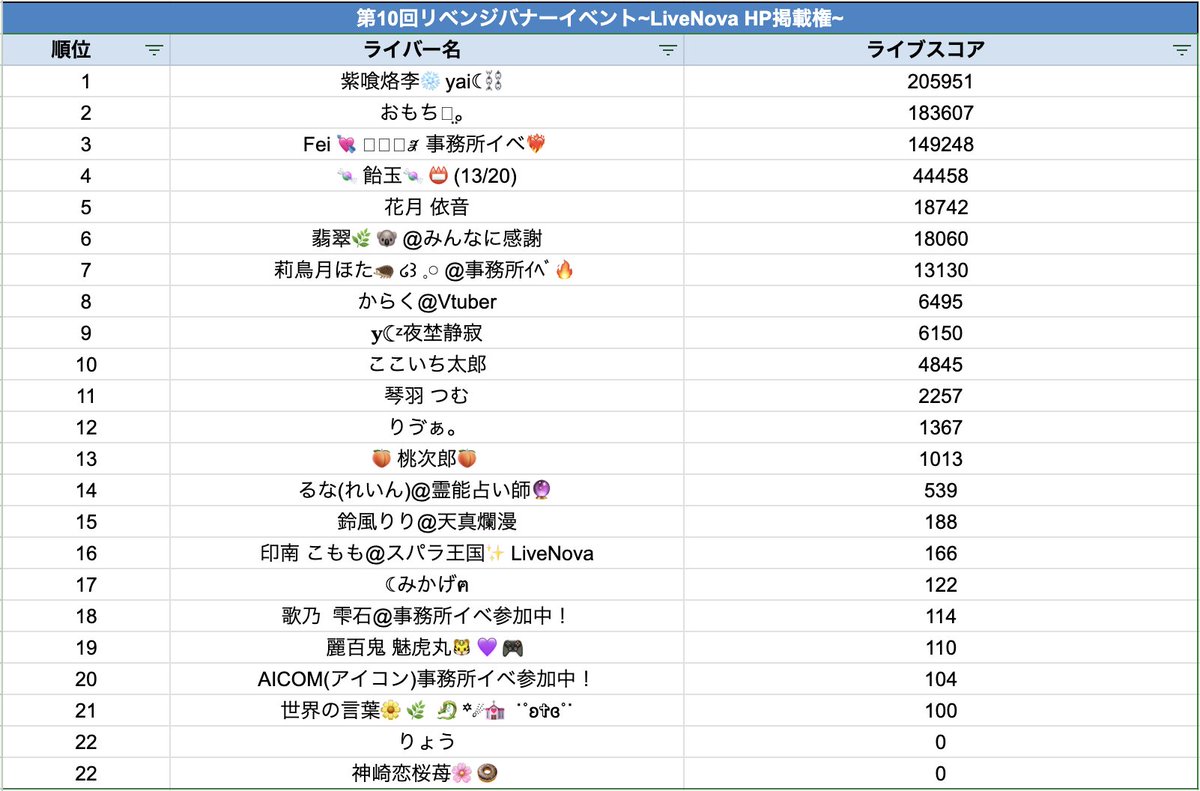1200x791 pixels.
Task: Select name cell 夜埜静寂
Action: [427, 334]
